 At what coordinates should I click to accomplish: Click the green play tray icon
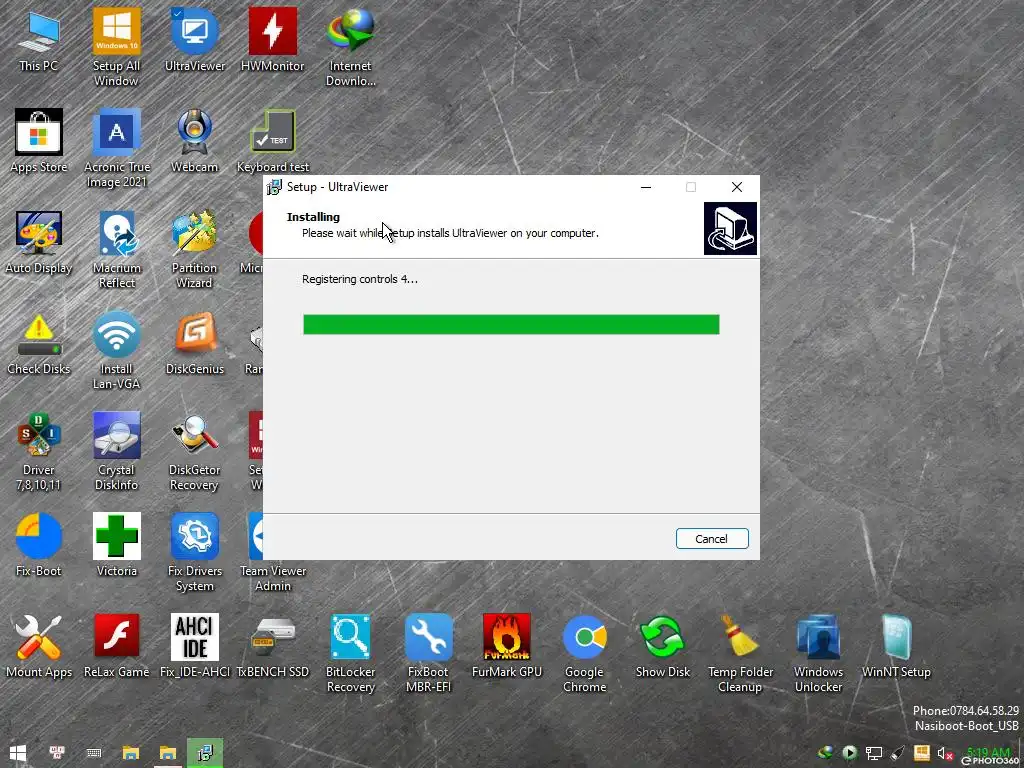(x=850, y=754)
